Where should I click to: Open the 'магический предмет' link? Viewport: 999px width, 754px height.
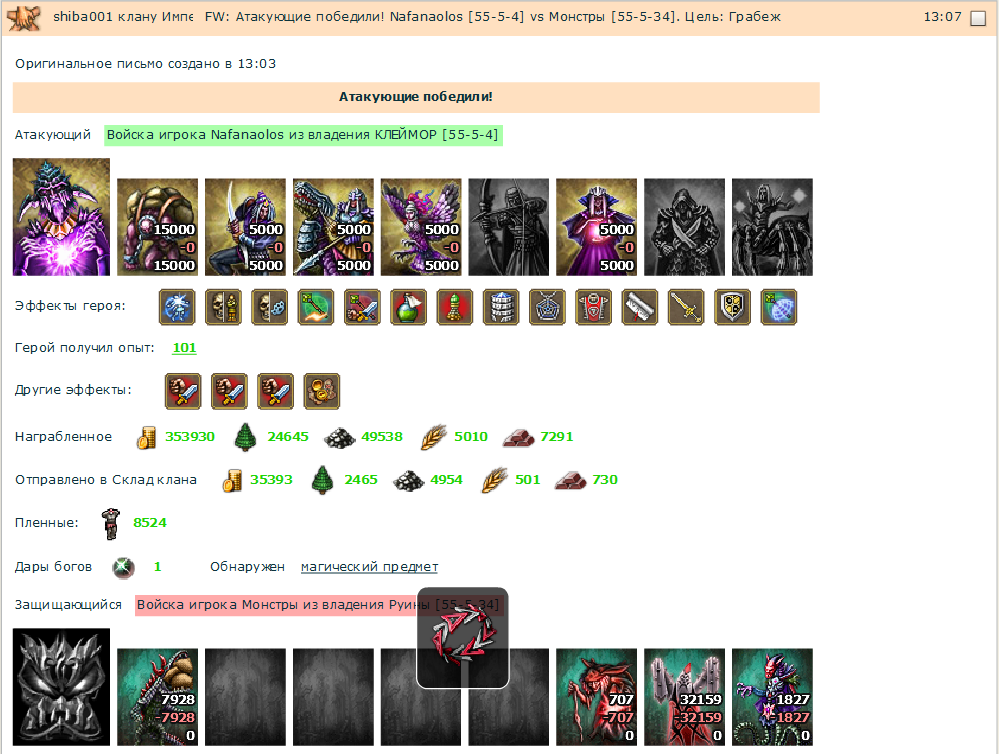(x=370, y=567)
